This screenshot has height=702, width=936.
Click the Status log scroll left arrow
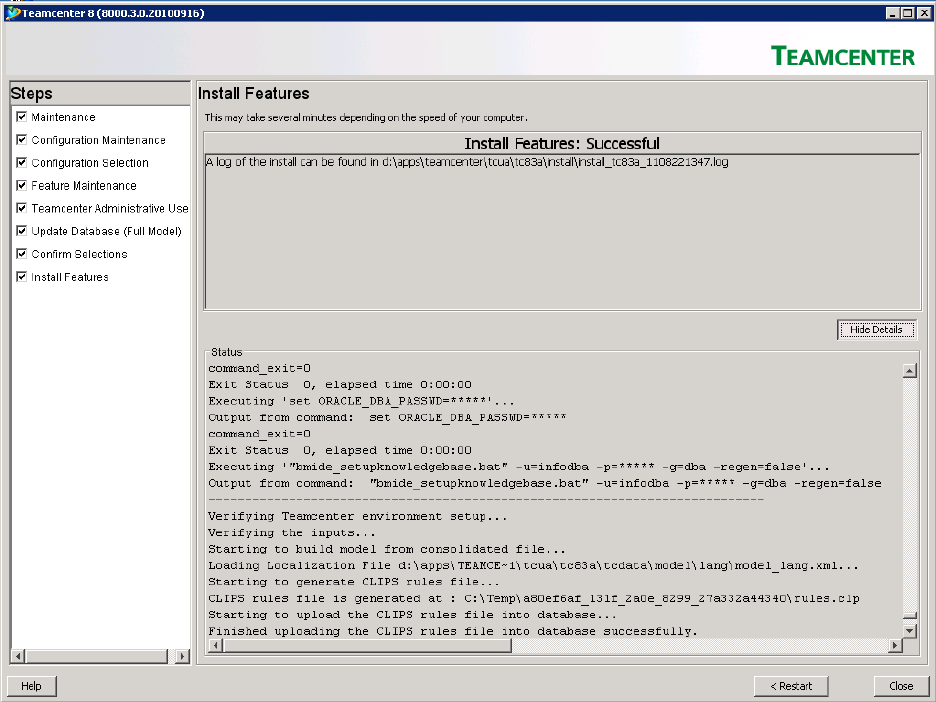click(215, 645)
